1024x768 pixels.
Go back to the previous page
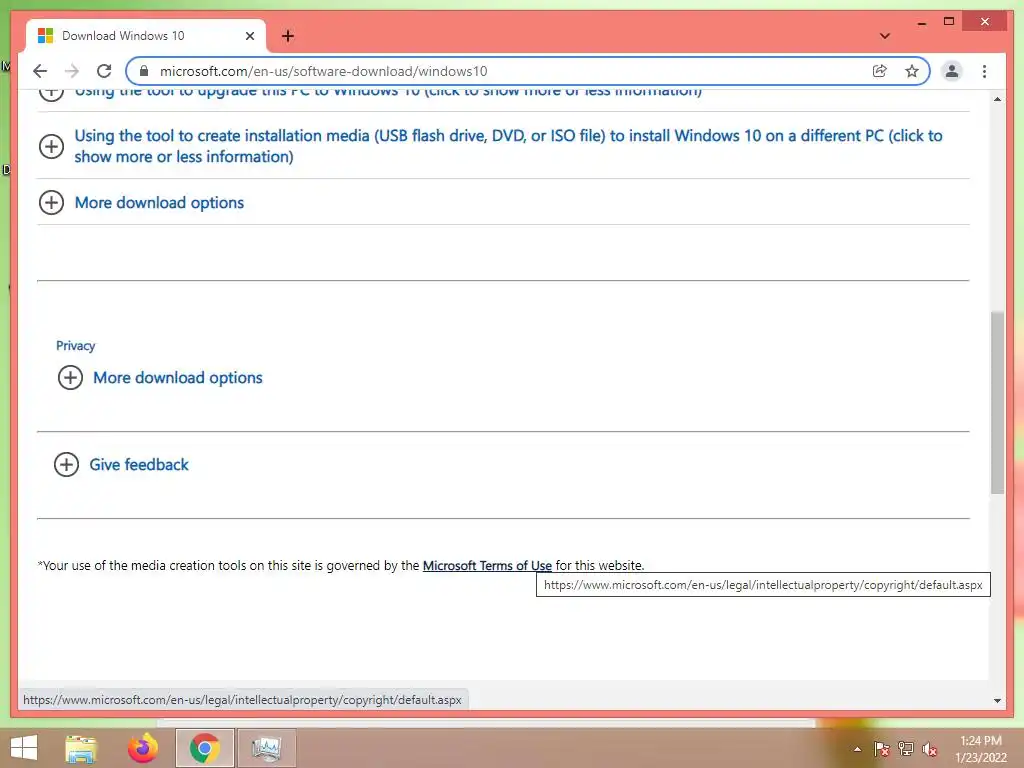coord(40,71)
